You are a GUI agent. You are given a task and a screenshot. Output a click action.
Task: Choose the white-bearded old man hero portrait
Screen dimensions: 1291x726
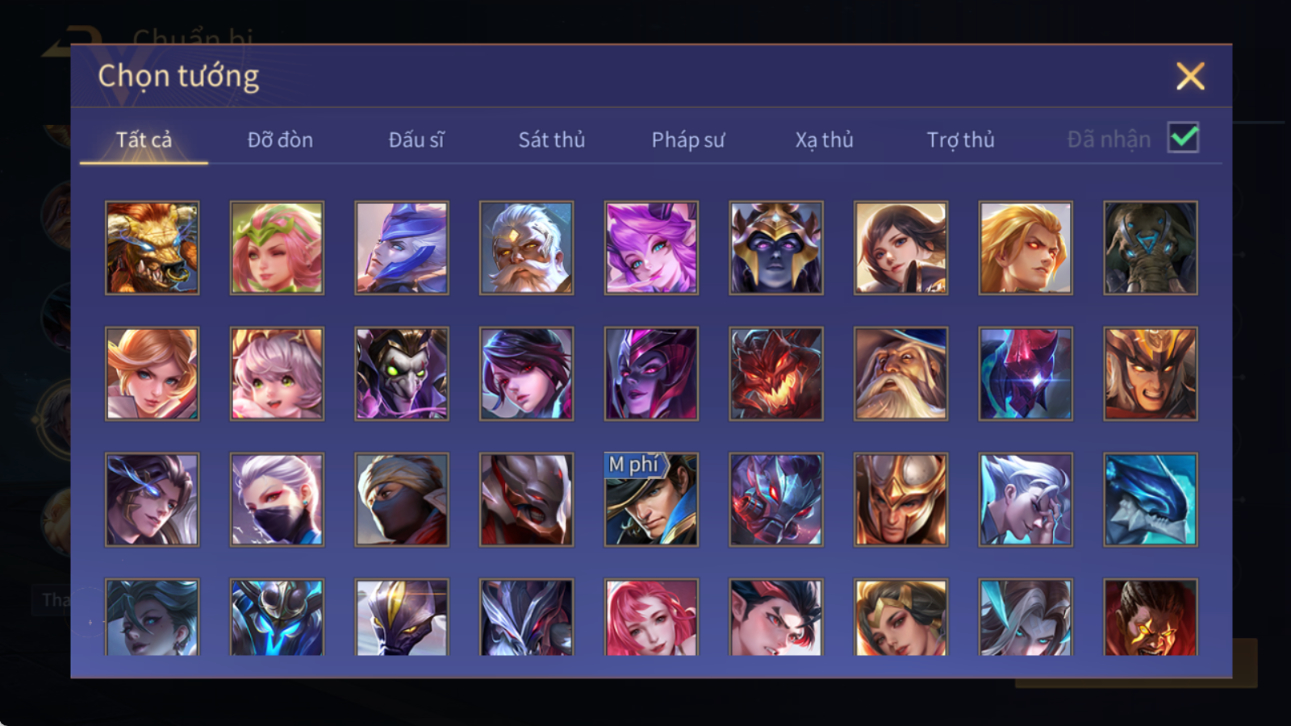(x=526, y=248)
